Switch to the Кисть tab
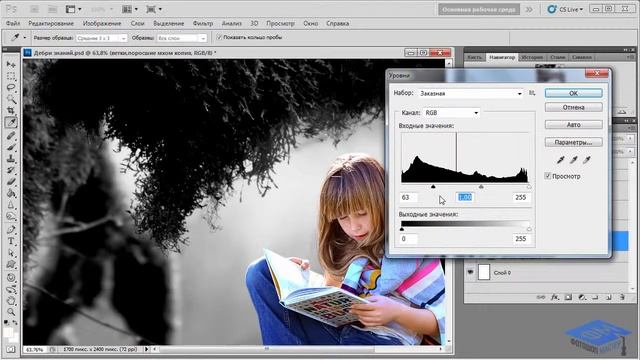 coord(474,57)
